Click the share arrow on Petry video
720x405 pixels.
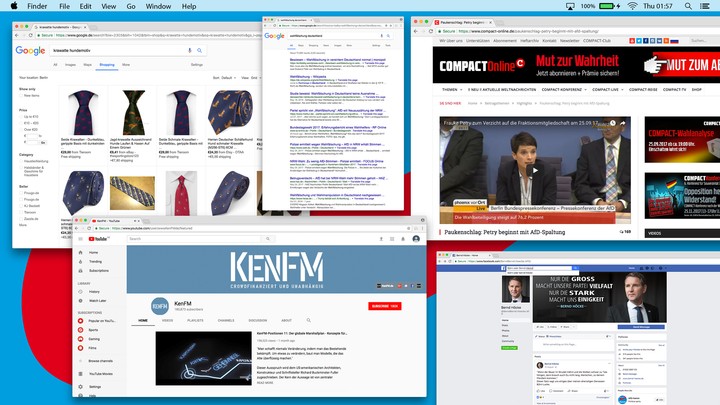(x=623, y=123)
